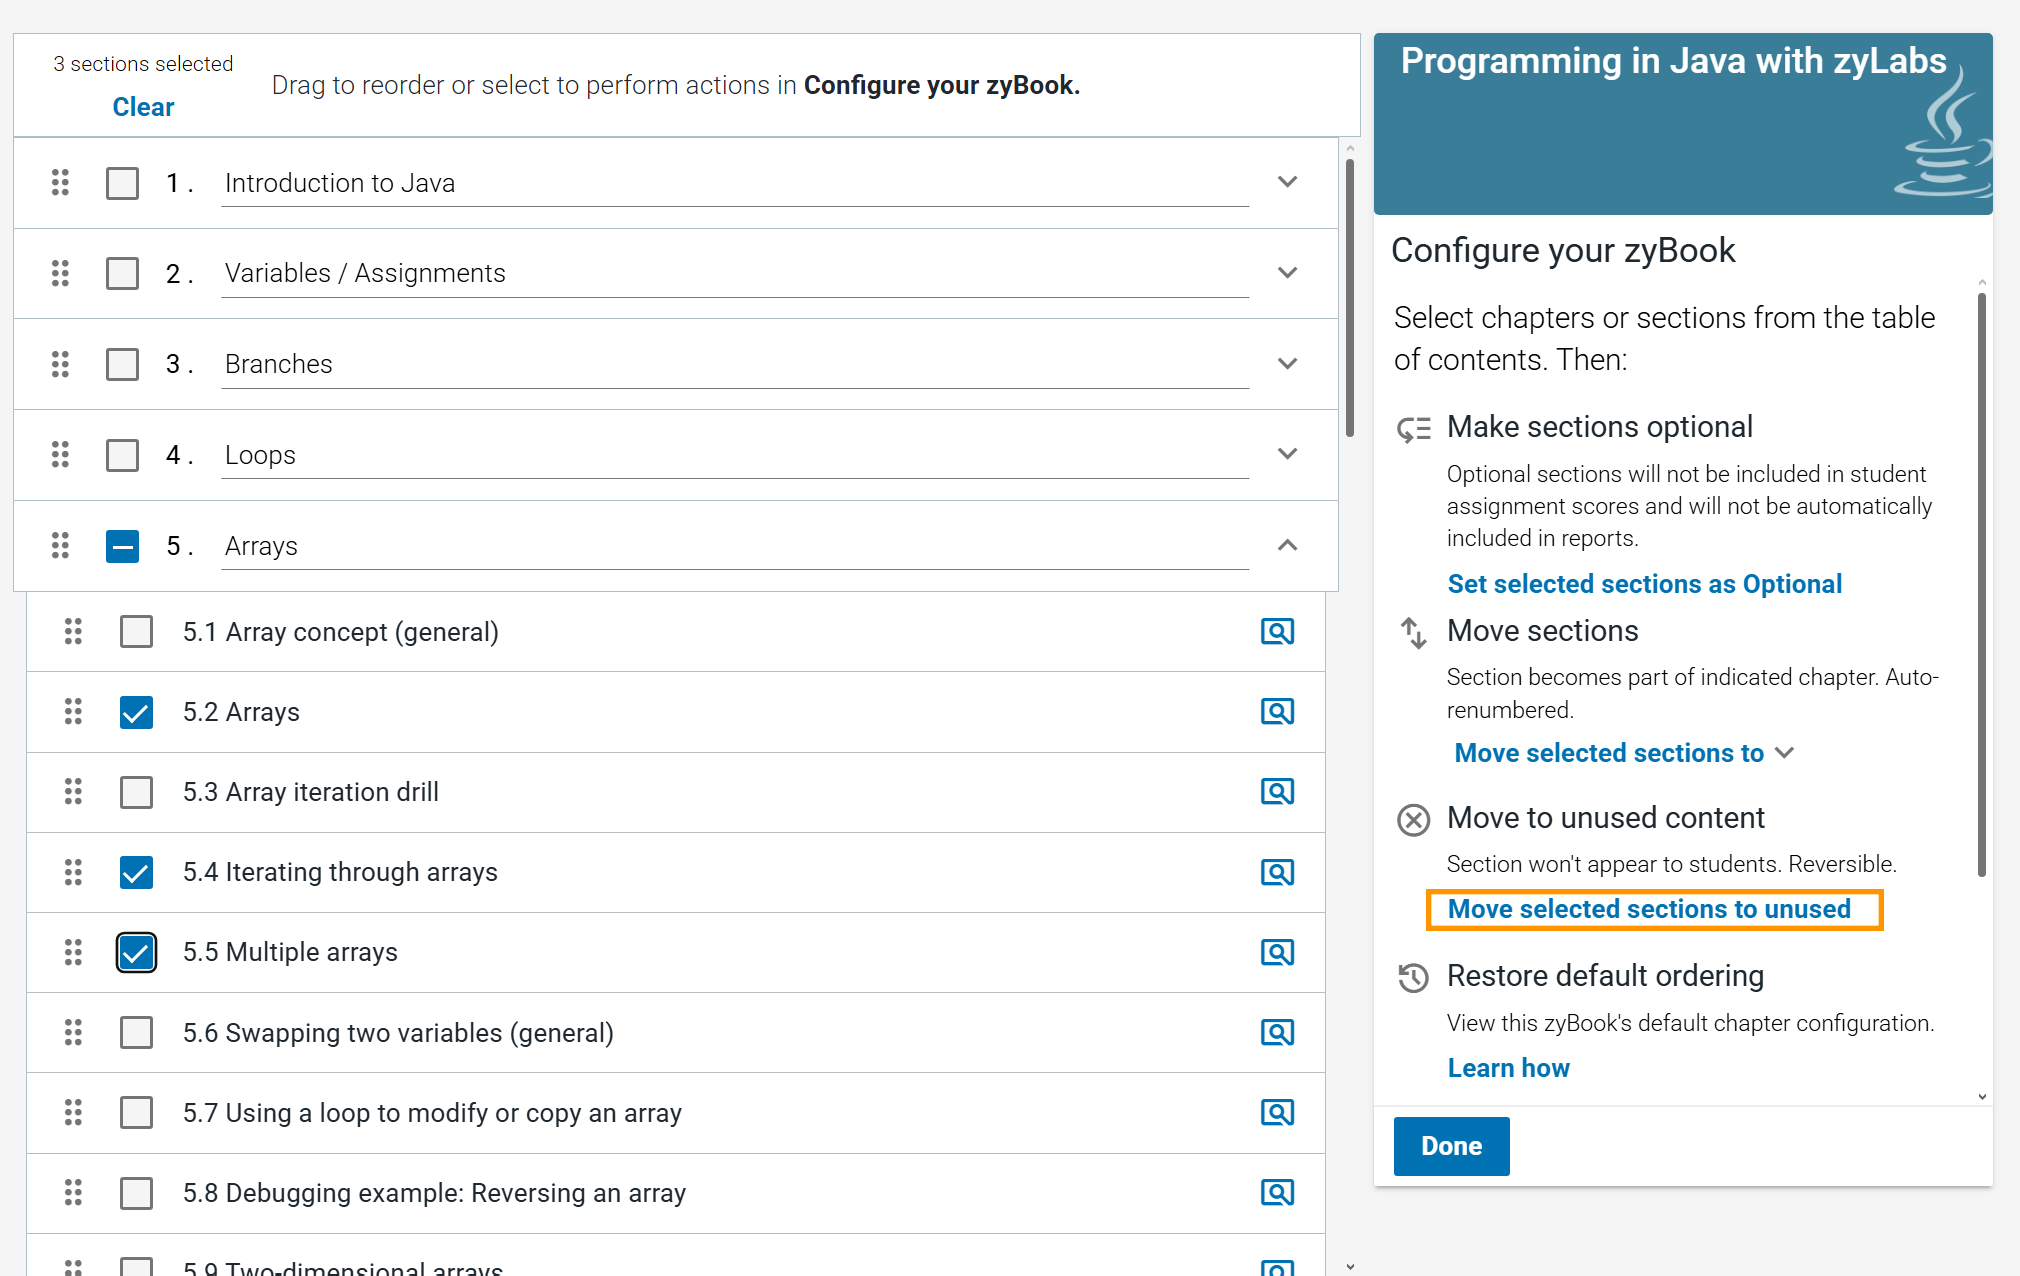Click the '5.3 Array iteration drill' section title

click(311, 792)
